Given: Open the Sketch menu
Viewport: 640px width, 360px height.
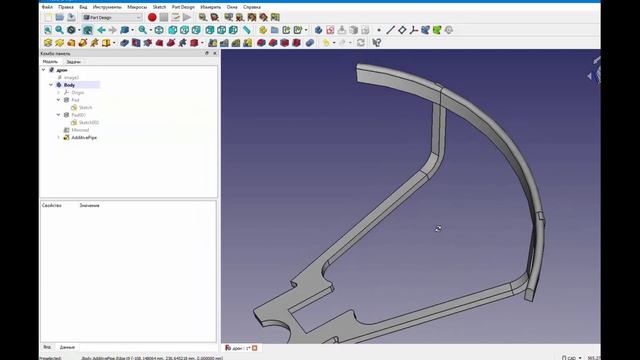Looking at the screenshot, I should pos(159,7).
